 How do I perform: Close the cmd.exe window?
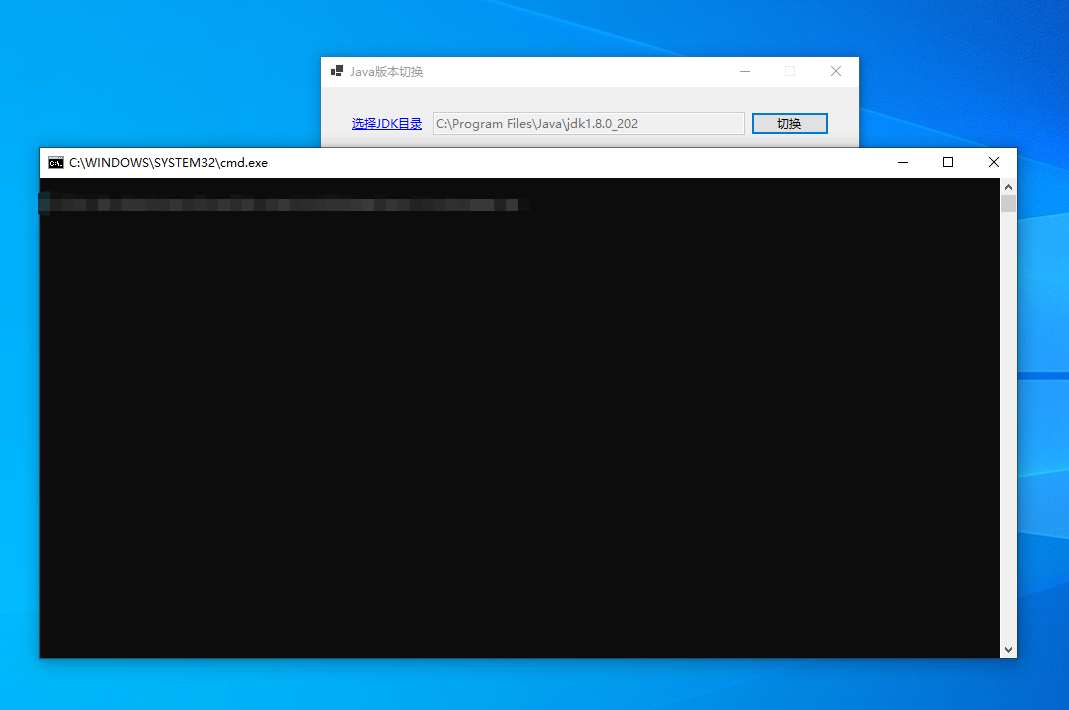tap(993, 162)
